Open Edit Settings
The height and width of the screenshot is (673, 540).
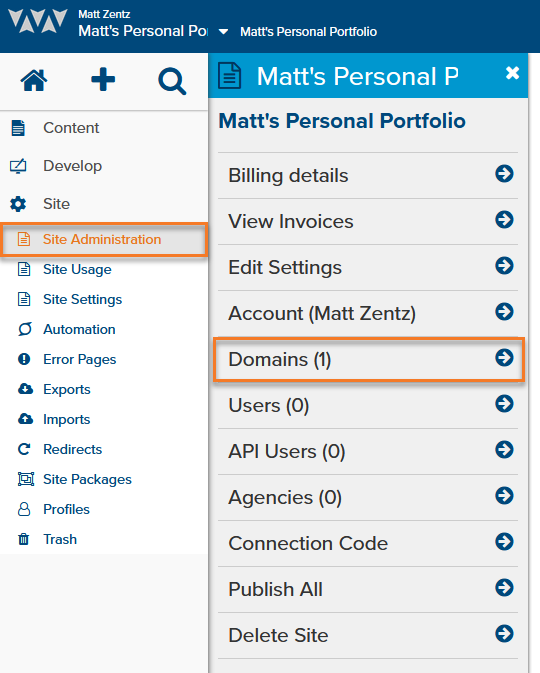(x=368, y=267)
